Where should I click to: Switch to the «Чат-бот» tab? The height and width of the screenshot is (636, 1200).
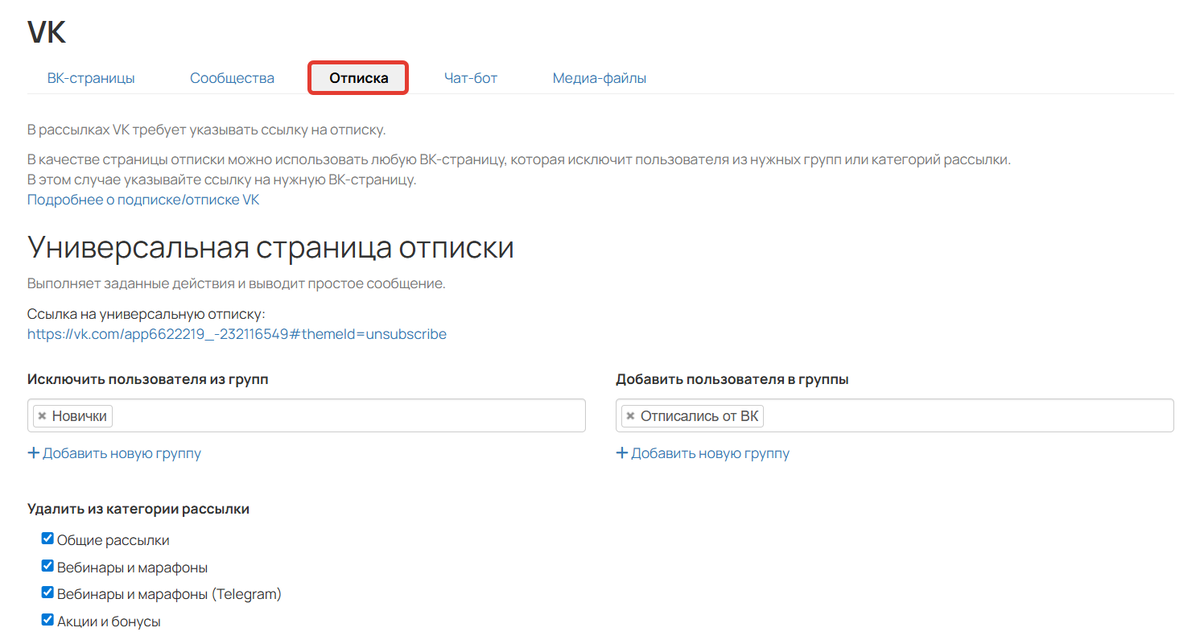tap(470, 76)
